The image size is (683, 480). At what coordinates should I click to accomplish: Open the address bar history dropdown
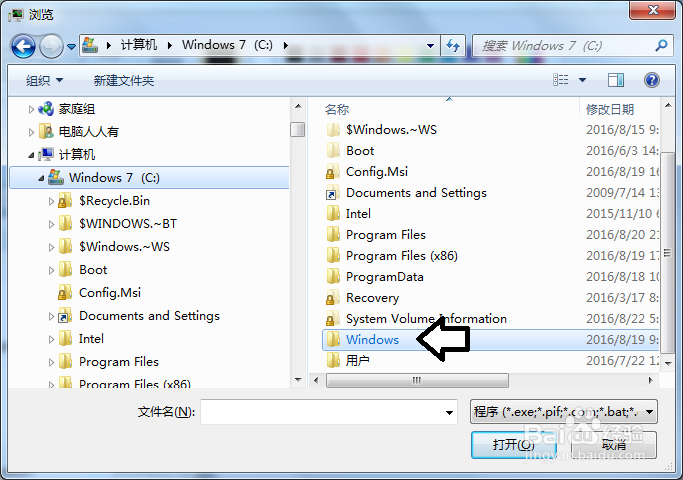(x=430, y=46)
